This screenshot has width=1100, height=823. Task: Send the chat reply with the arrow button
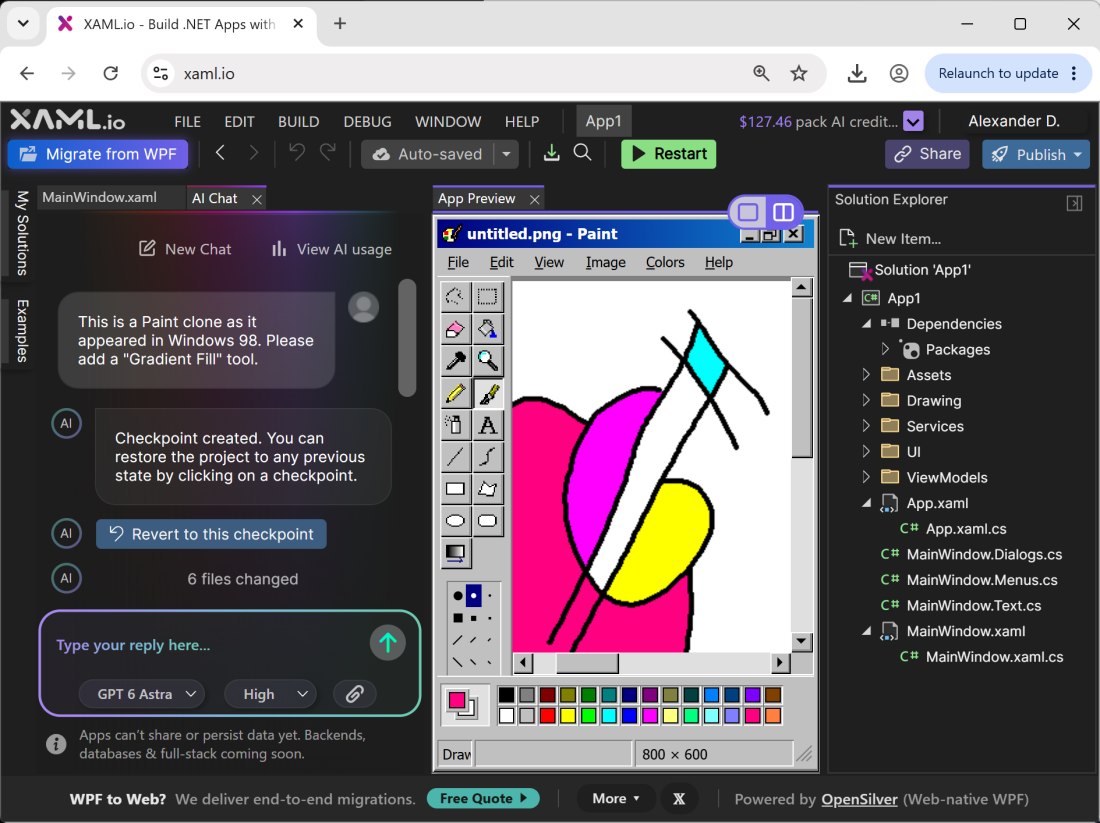point(387,643)
